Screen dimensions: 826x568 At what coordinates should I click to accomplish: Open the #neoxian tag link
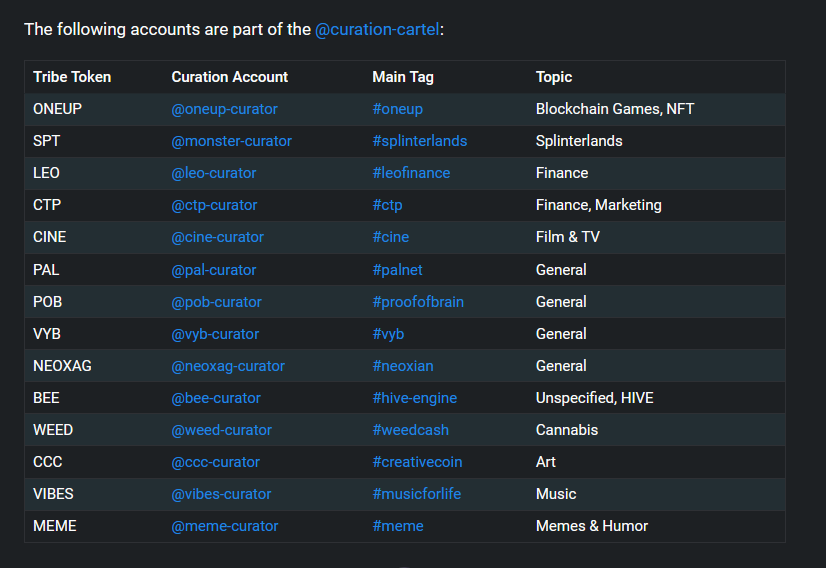403,366
